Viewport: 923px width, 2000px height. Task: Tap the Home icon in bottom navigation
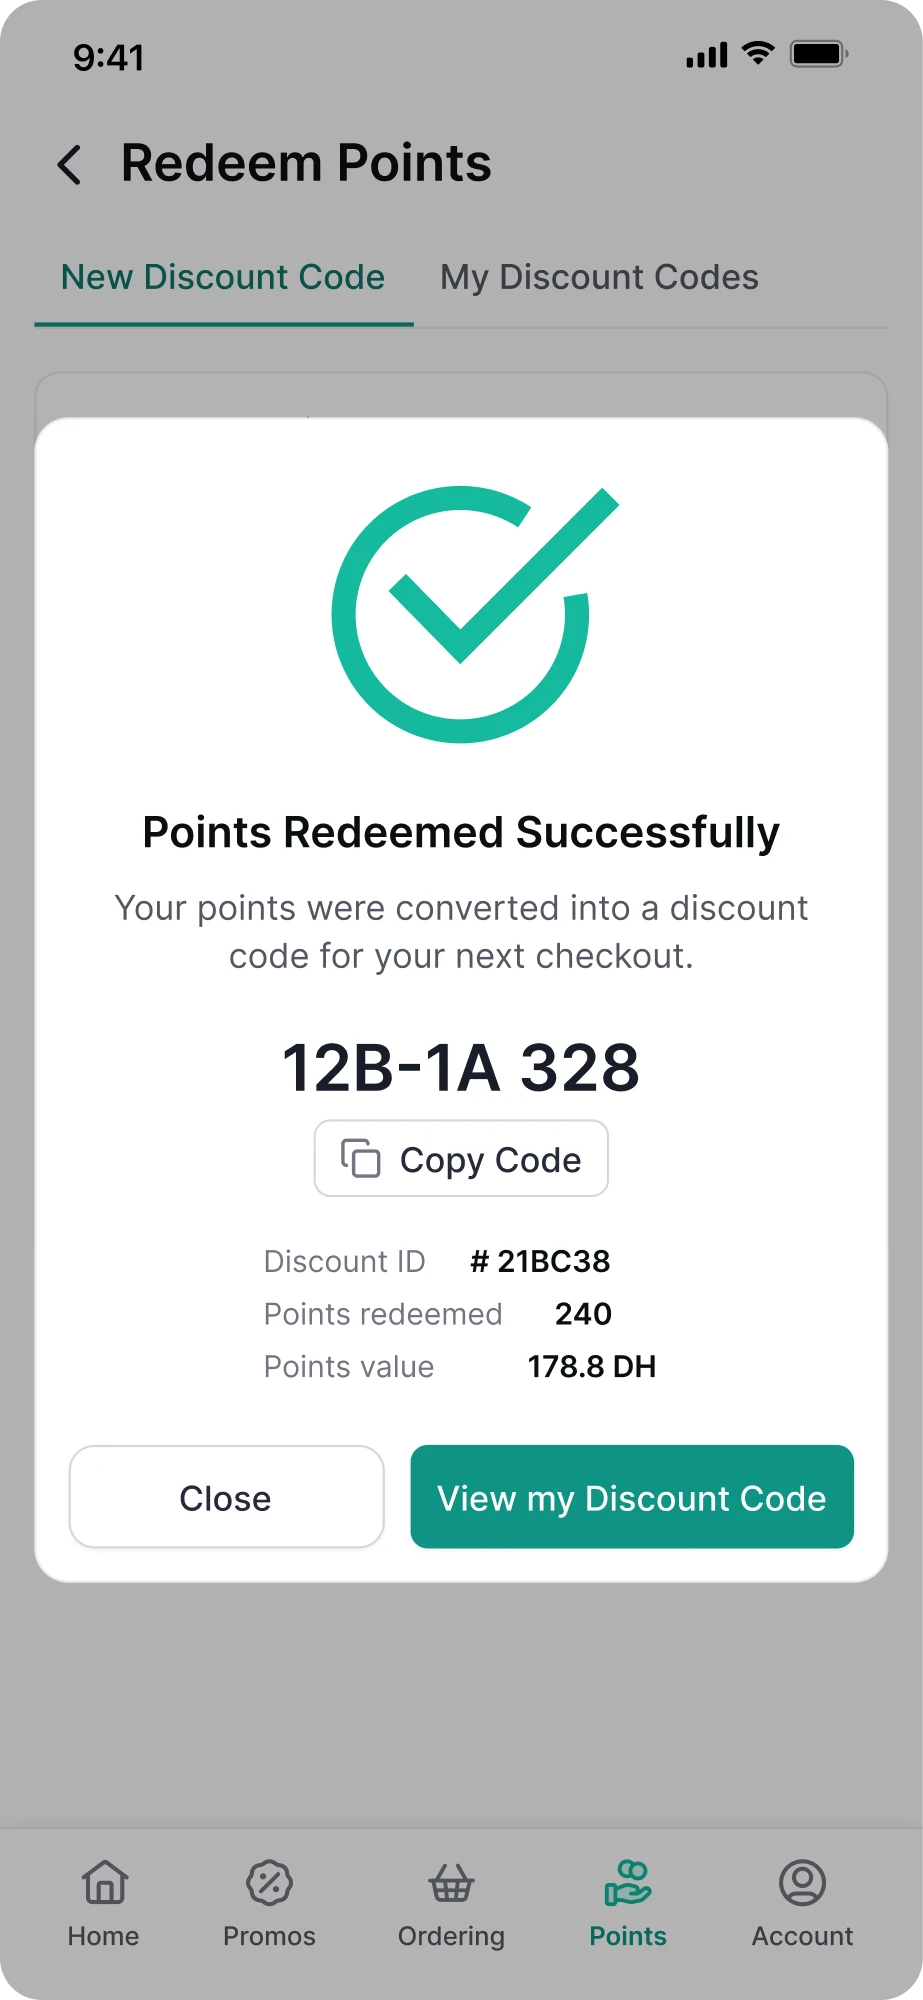[x=105, y=1883]
